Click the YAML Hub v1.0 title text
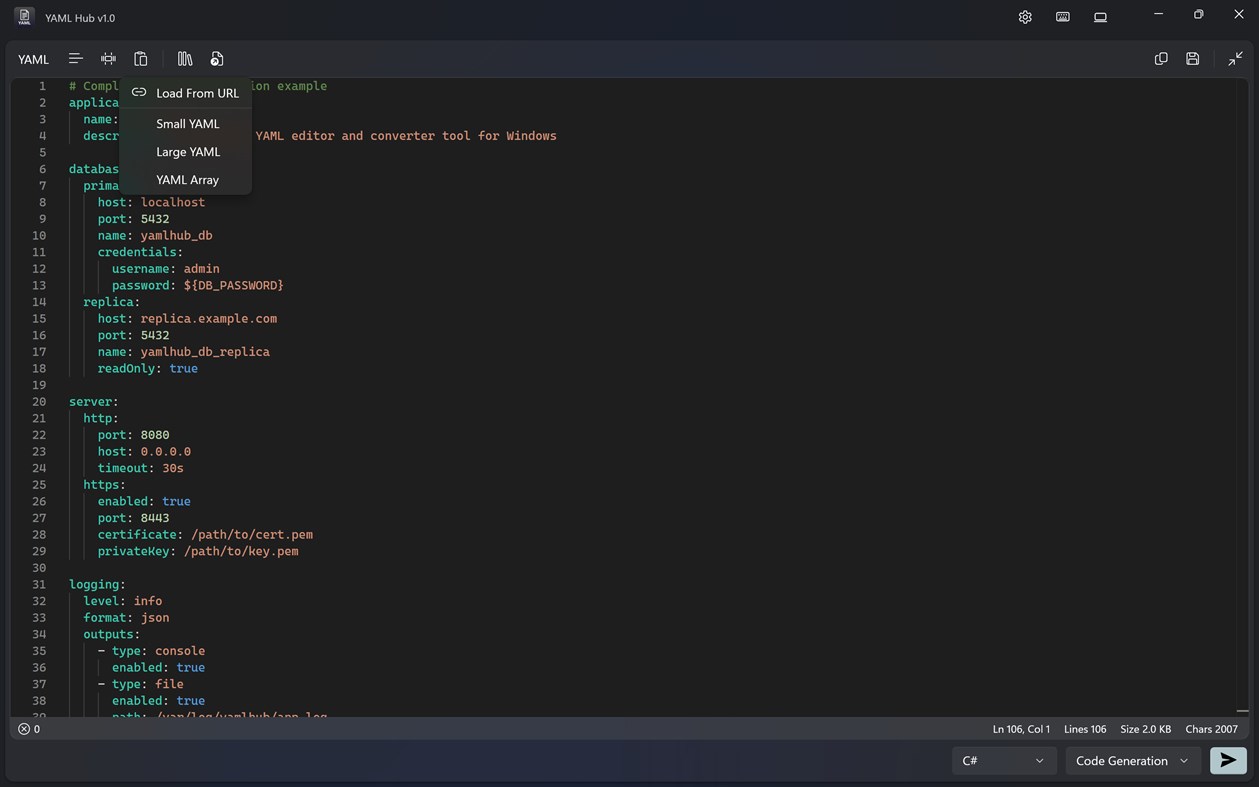Image resolution: width=1259 pixels, height=787 pixels. pyautogui.click(x=80, y=18)
